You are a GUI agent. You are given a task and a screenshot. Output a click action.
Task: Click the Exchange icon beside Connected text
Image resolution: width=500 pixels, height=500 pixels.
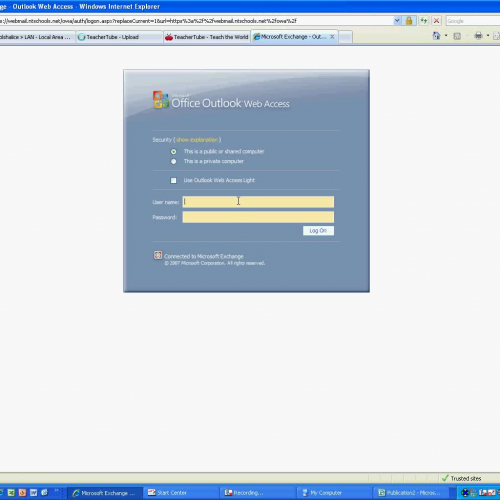pos(158,255)
